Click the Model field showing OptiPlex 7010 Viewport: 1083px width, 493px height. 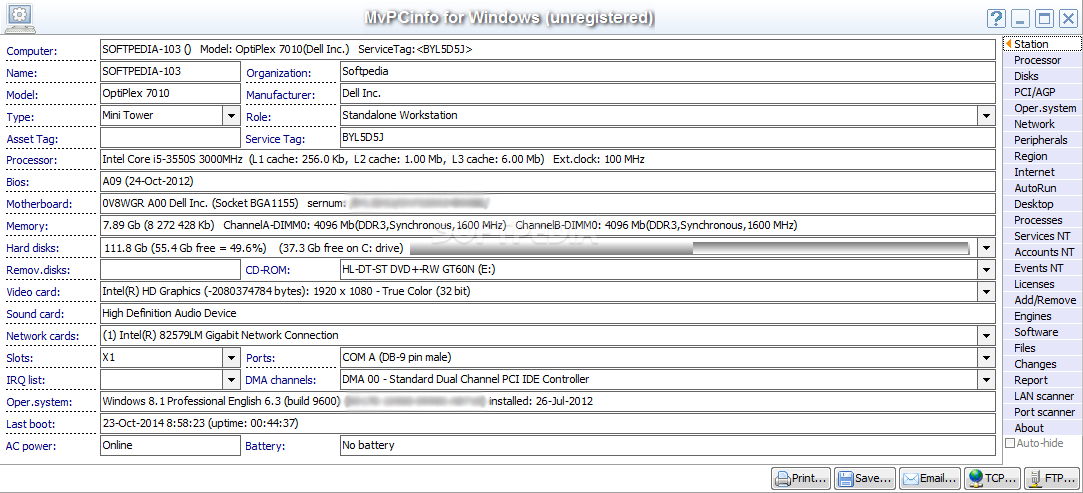(x=170, y=94)
